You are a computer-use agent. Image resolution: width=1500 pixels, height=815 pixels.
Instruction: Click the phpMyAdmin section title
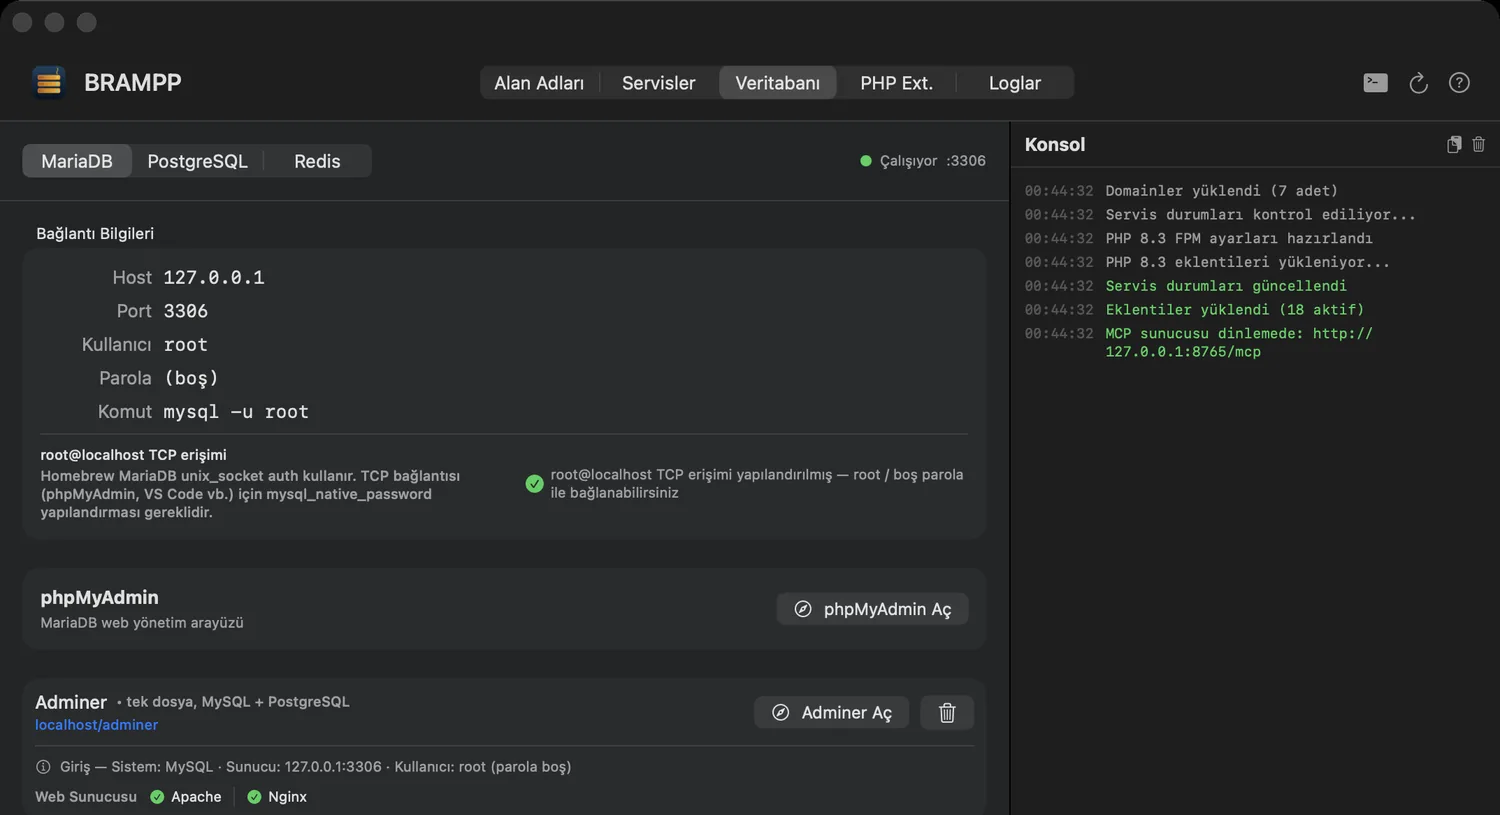click(99, 597)
